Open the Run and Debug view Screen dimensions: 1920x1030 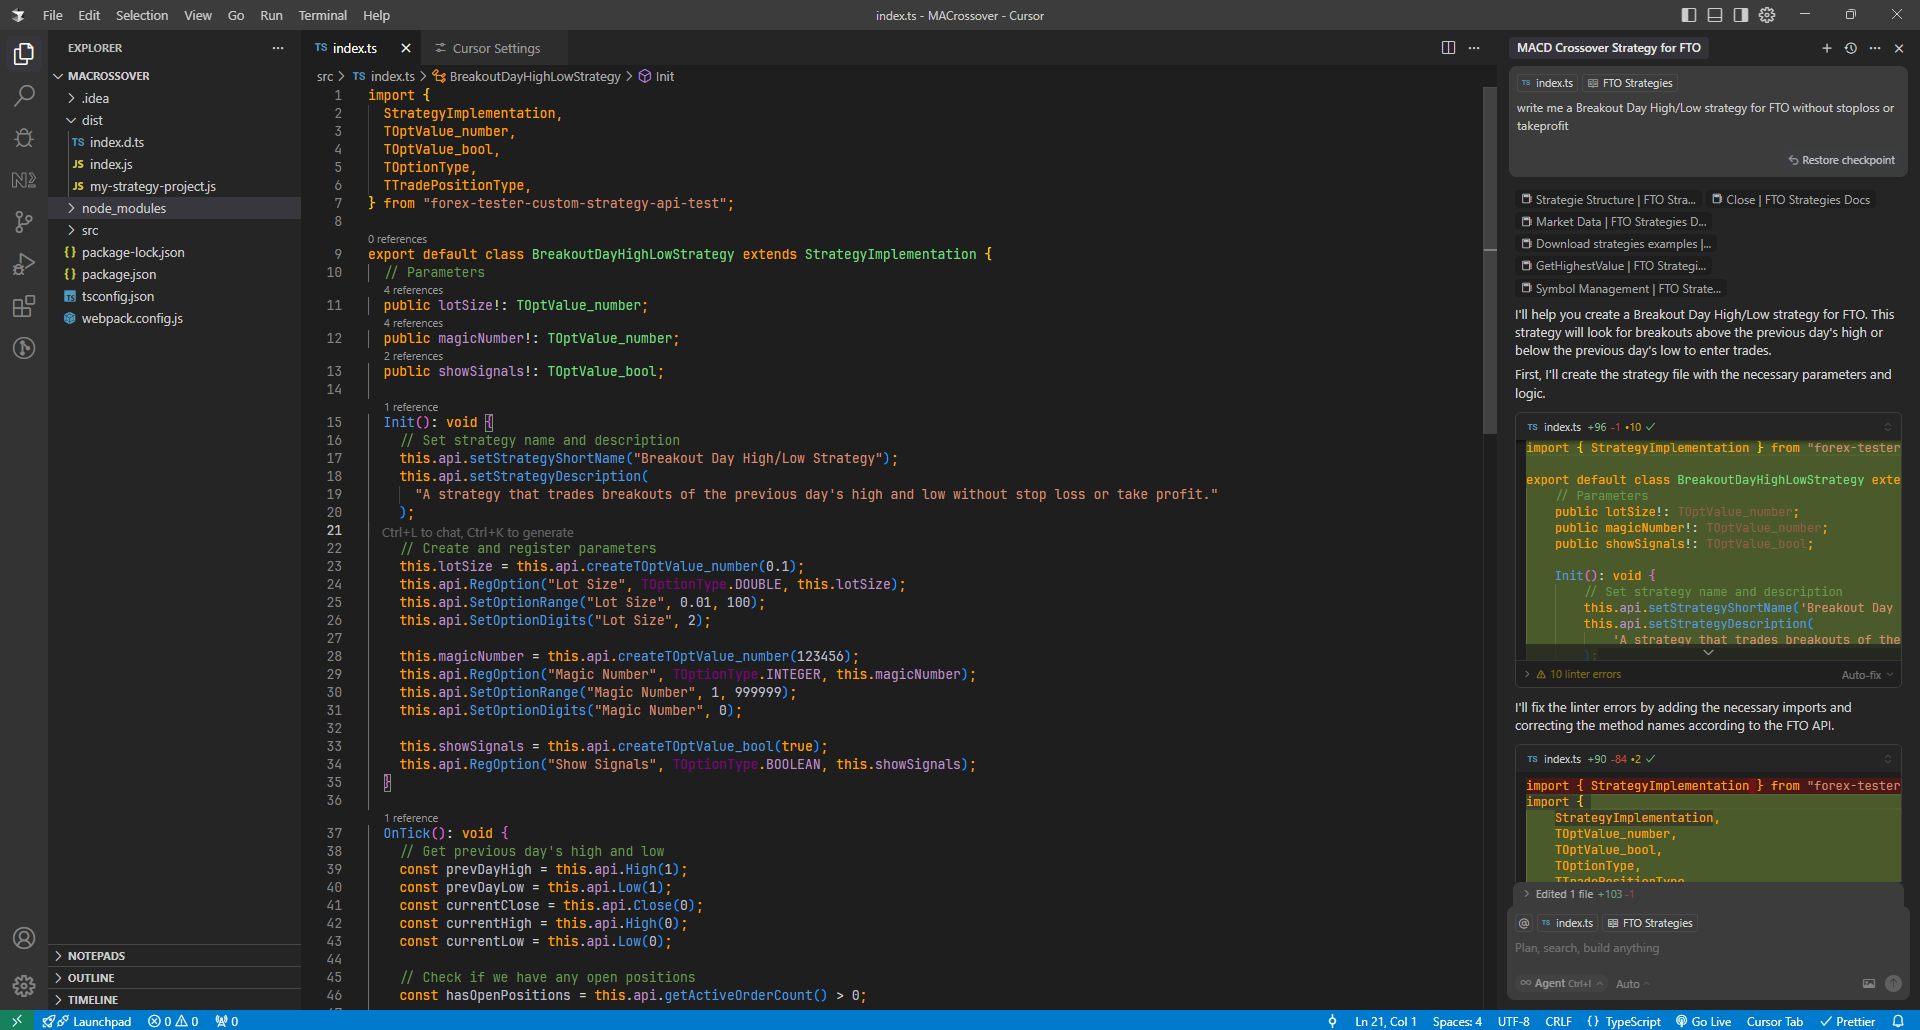[x=24, y=264]
